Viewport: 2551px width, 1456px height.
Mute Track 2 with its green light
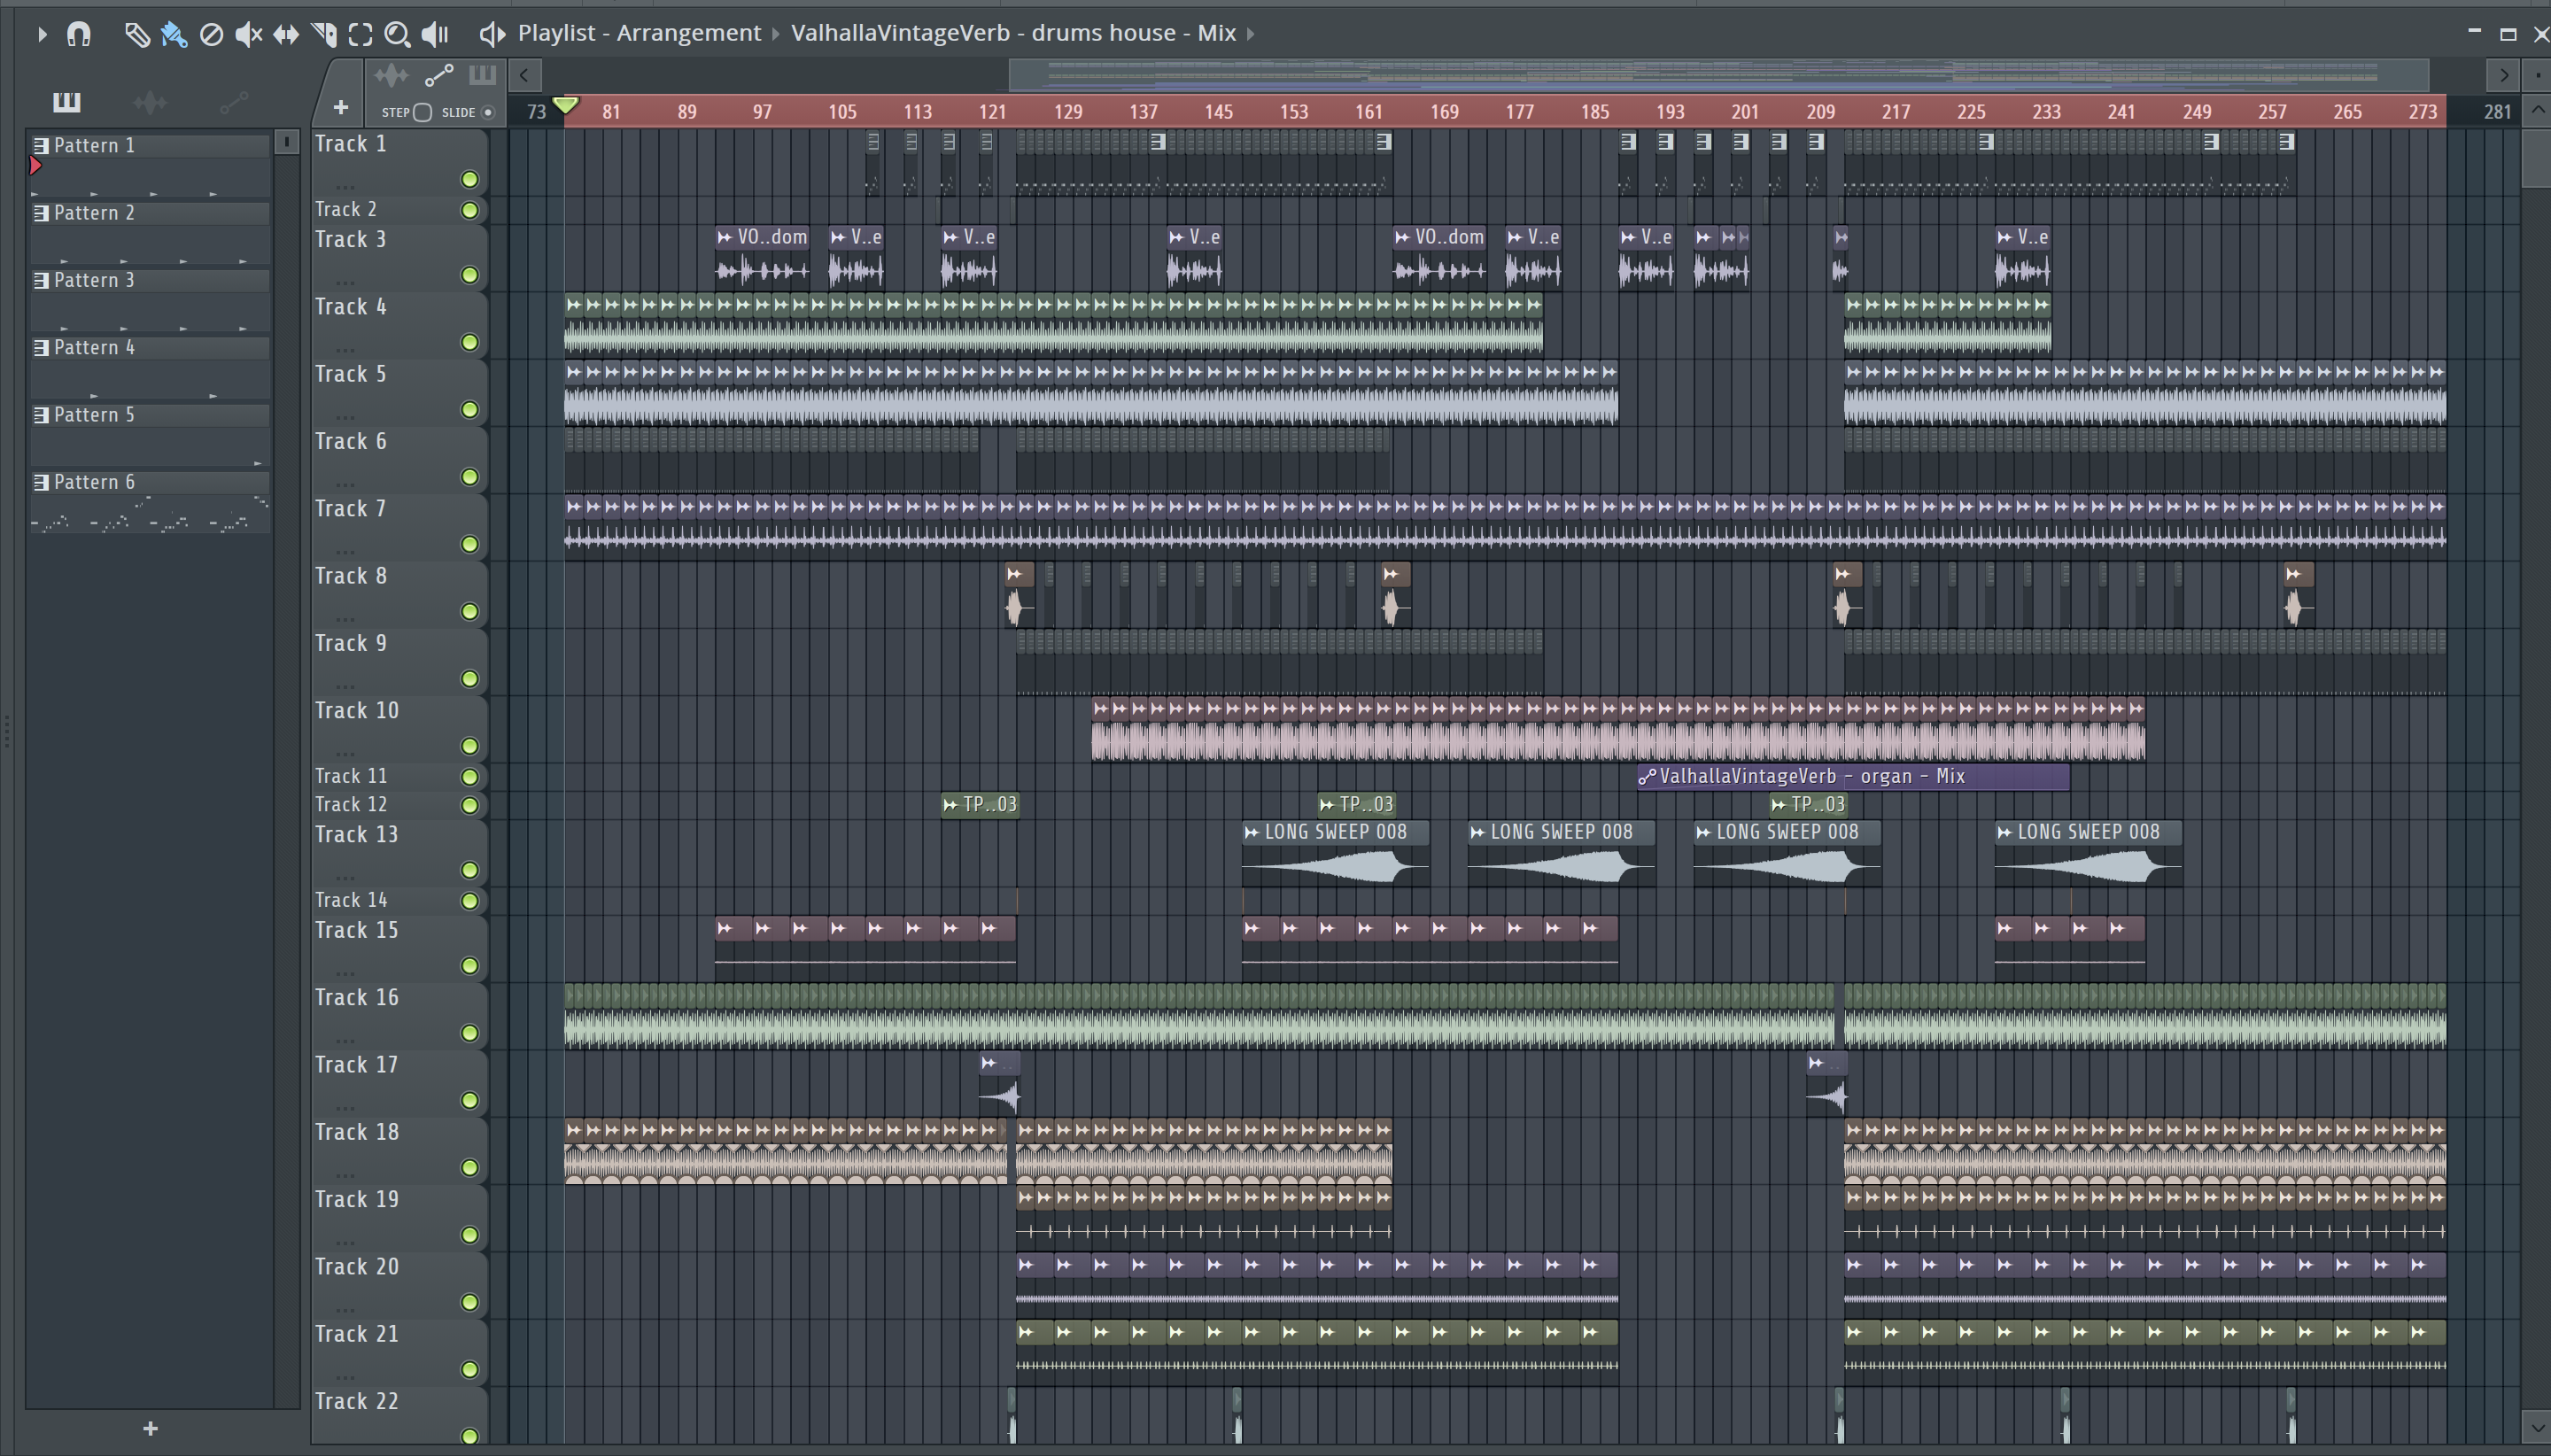[470, 210]
